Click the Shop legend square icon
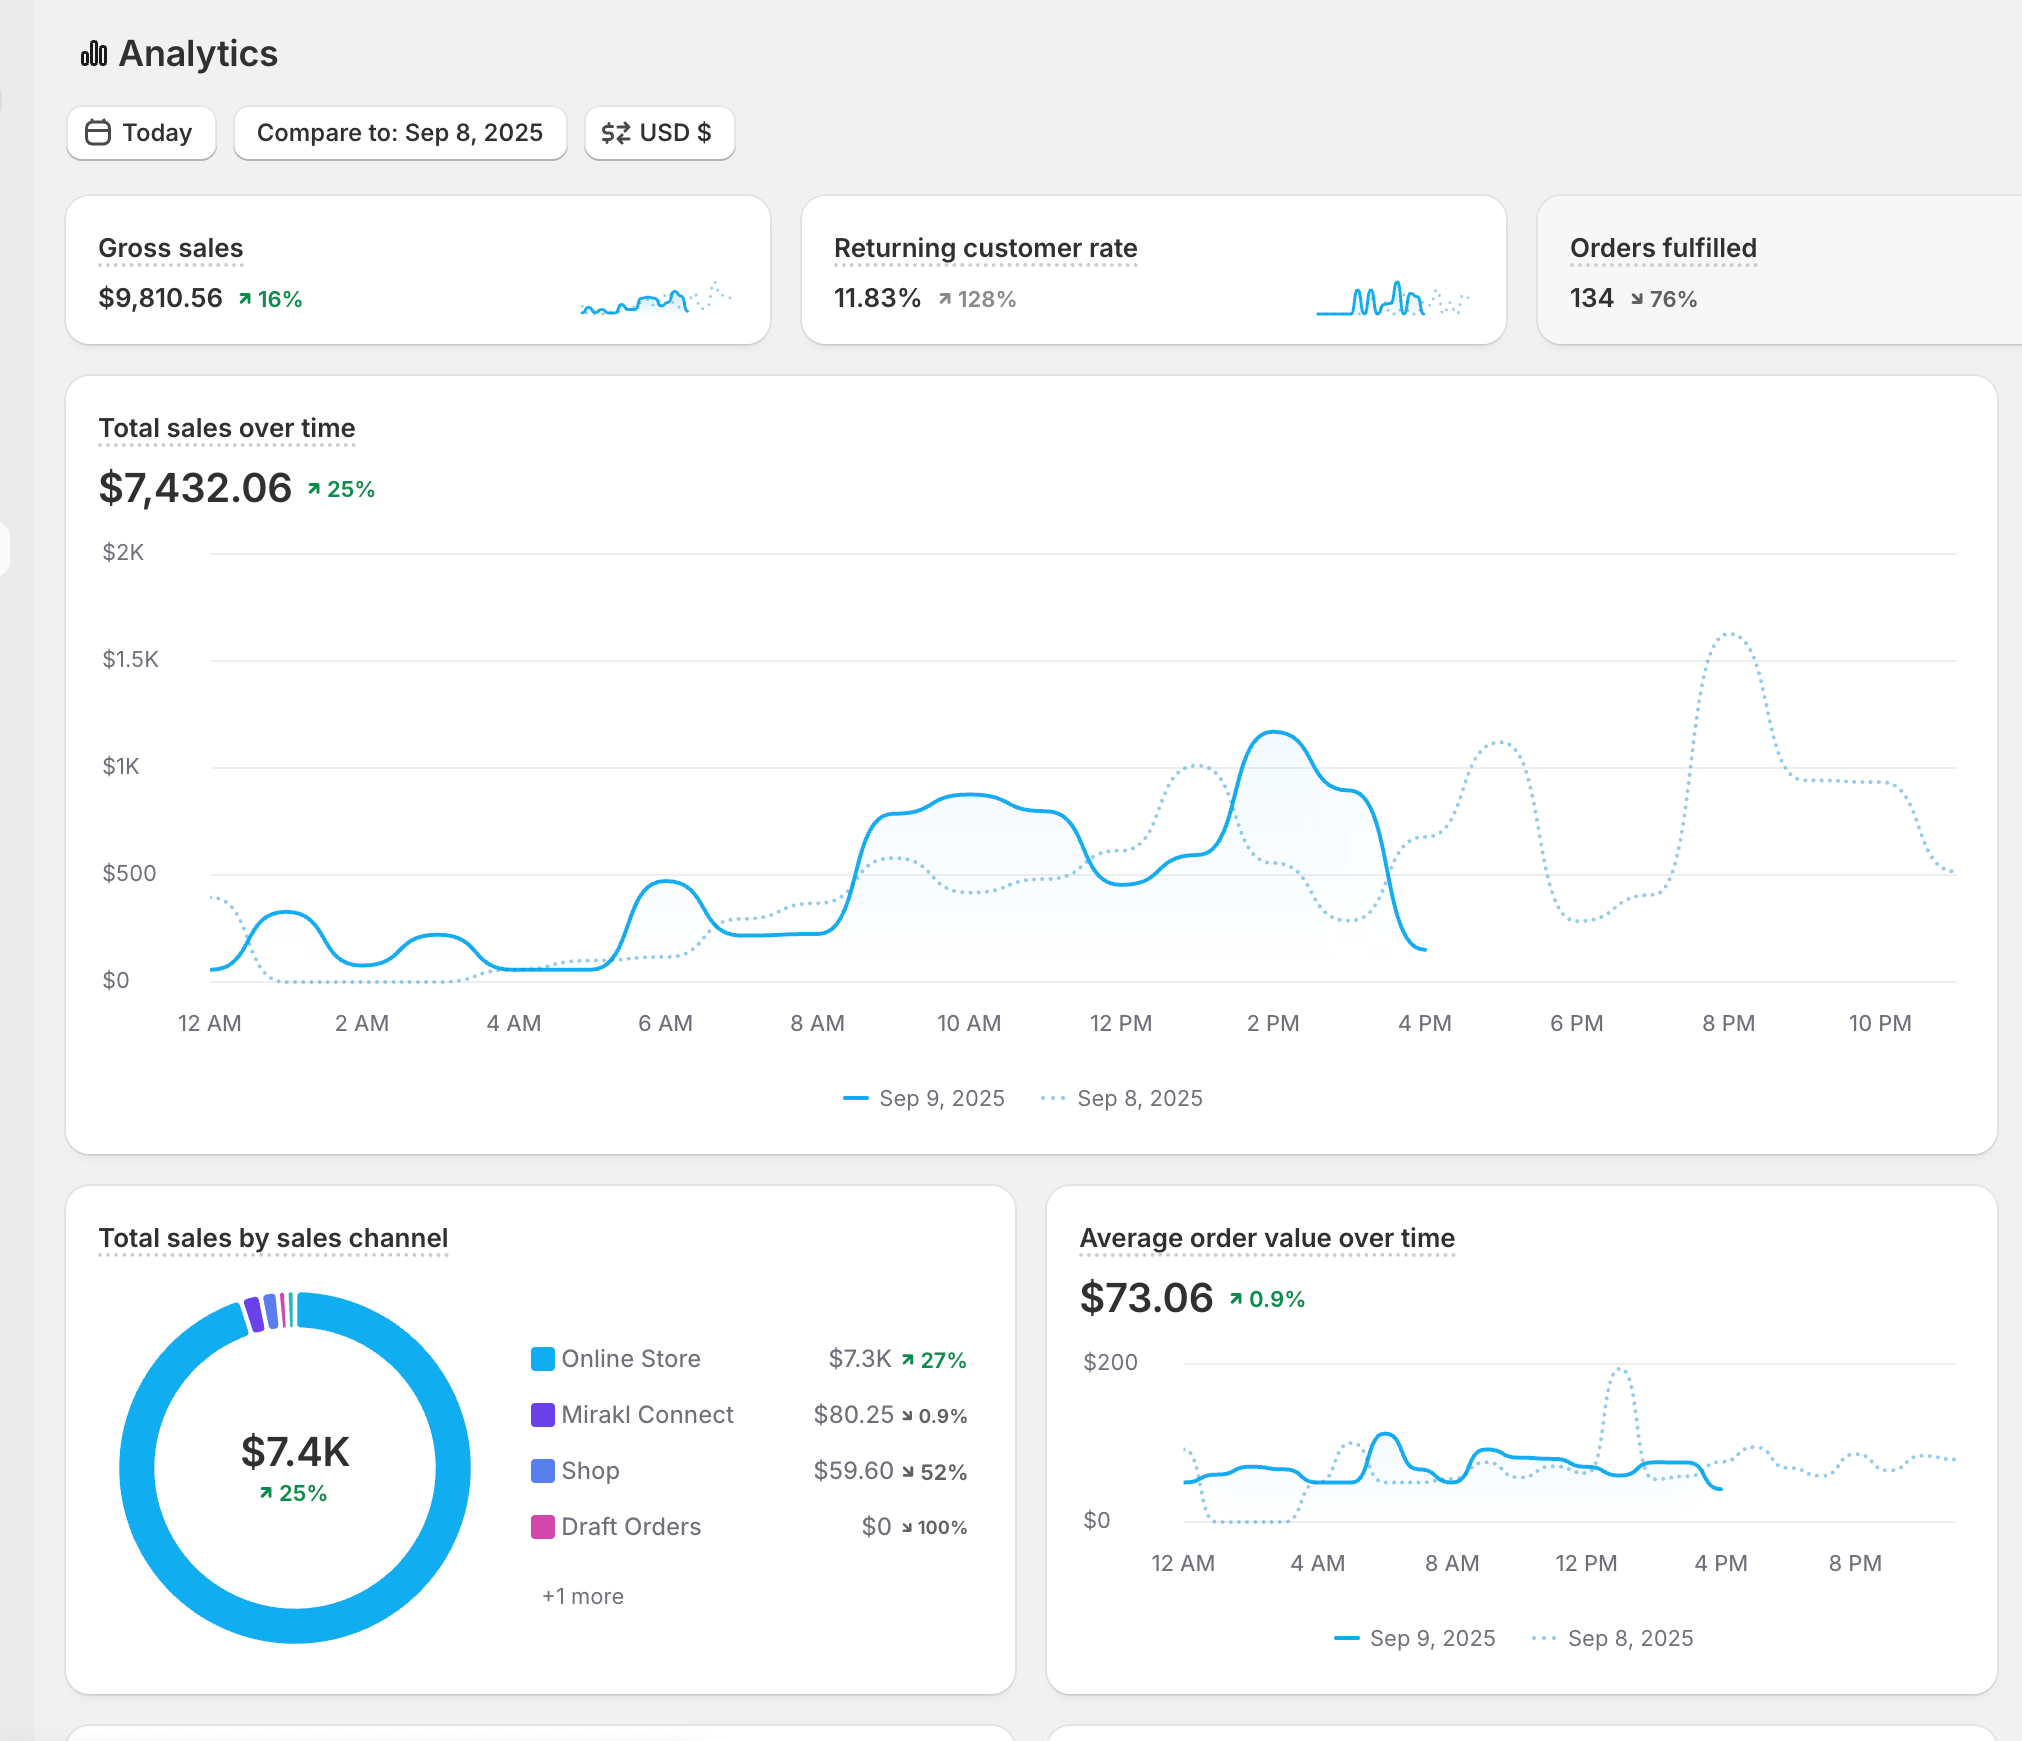Viewport: 2022px width, 1741px height. (542, 1471)
